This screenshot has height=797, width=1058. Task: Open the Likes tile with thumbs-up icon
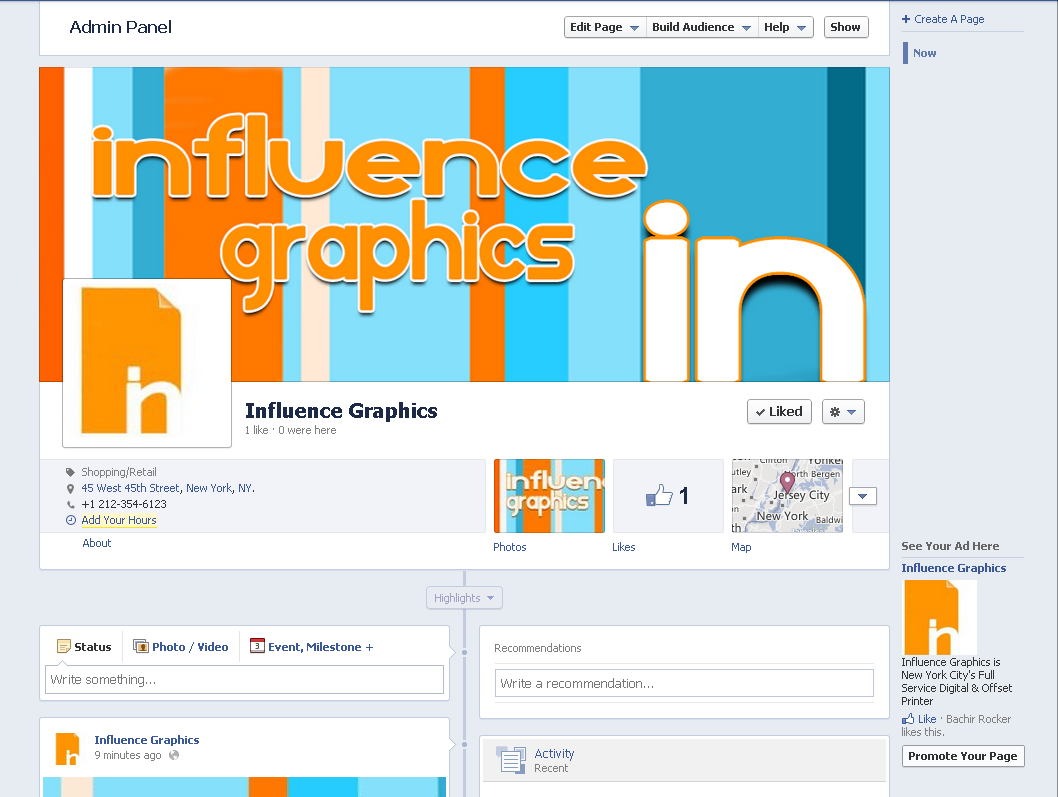coord(668,496)
